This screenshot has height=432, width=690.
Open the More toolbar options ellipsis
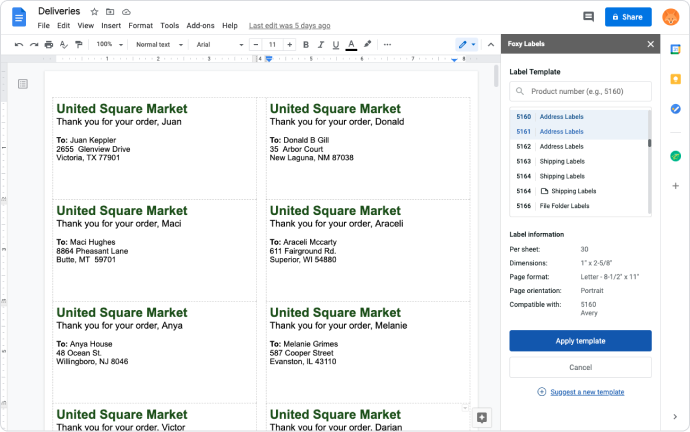pyautogui.click(x=387, y=44)
